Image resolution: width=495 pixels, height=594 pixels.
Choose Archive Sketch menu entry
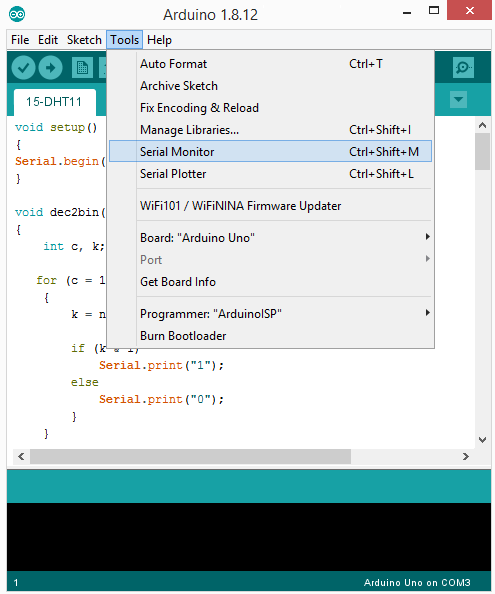pyautogui.click(x=270, y=86)
